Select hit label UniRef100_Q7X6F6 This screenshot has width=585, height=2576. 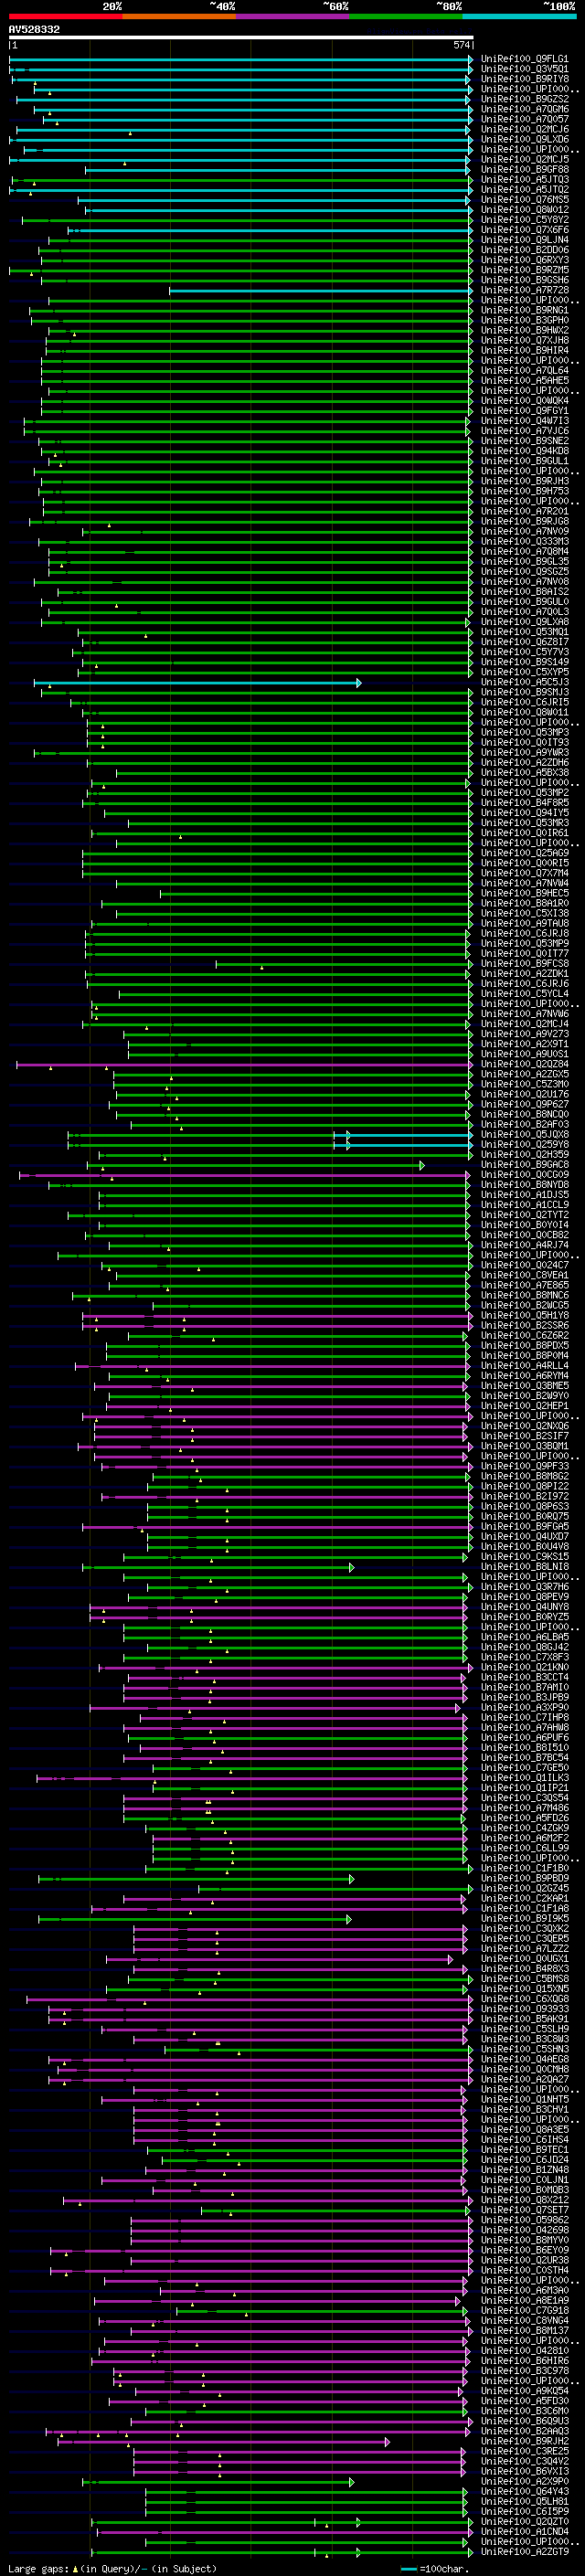coord(525,230)
